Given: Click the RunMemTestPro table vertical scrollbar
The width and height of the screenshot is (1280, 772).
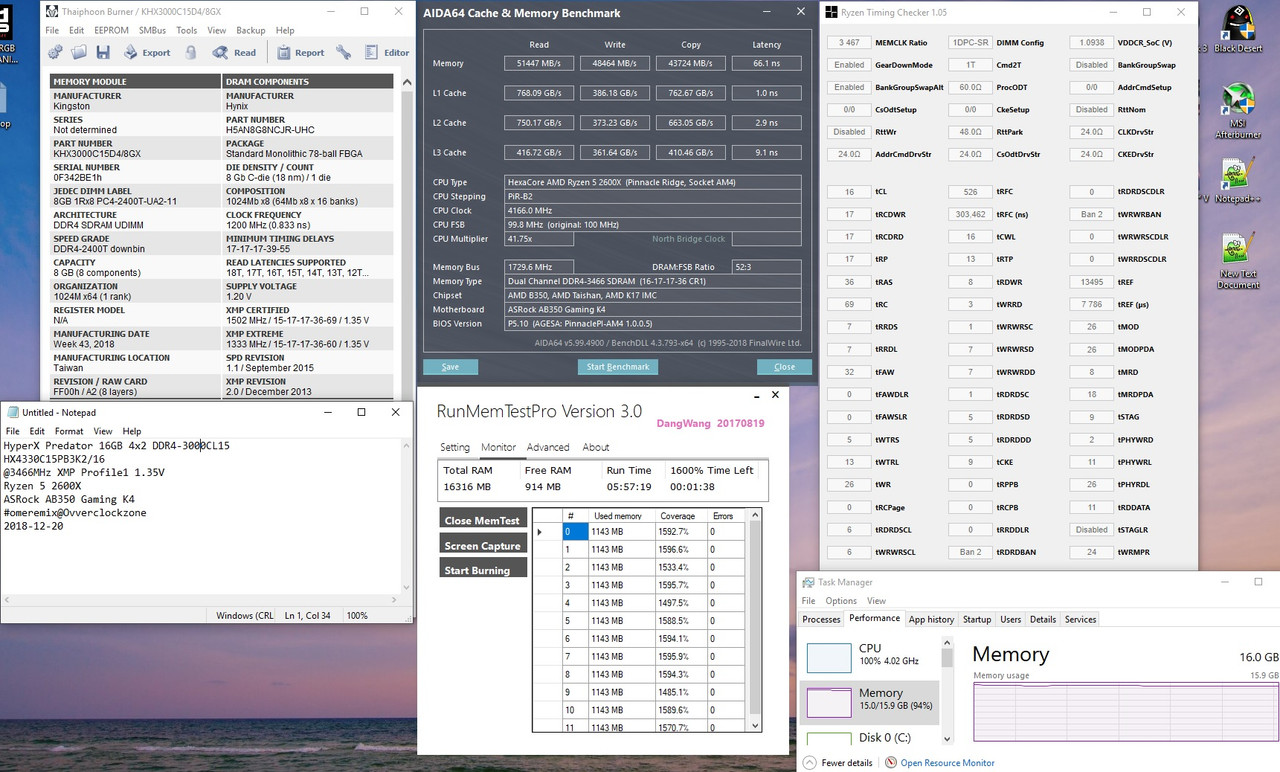Looking at the screenshot, I should 756,620.
